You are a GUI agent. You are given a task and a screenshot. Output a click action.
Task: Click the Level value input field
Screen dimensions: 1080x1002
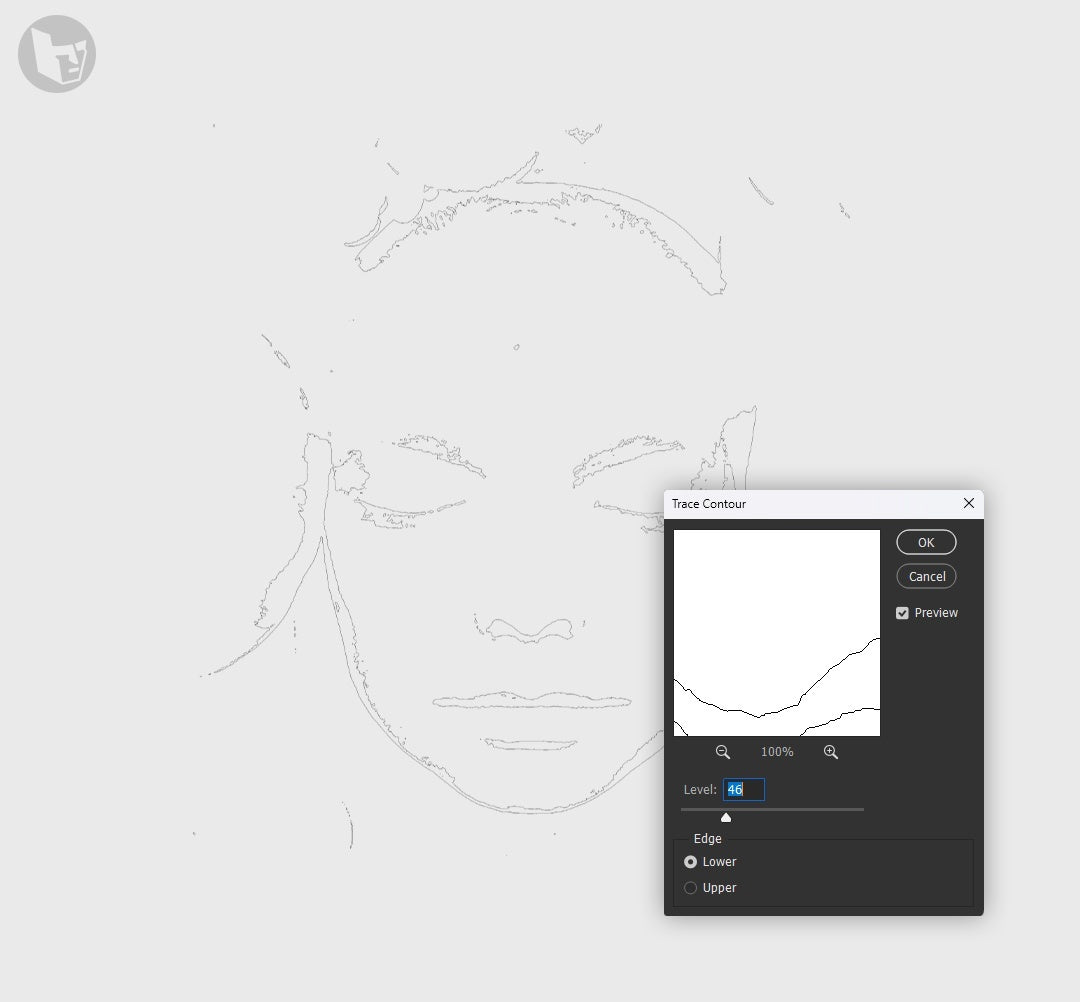coord(743,789)
